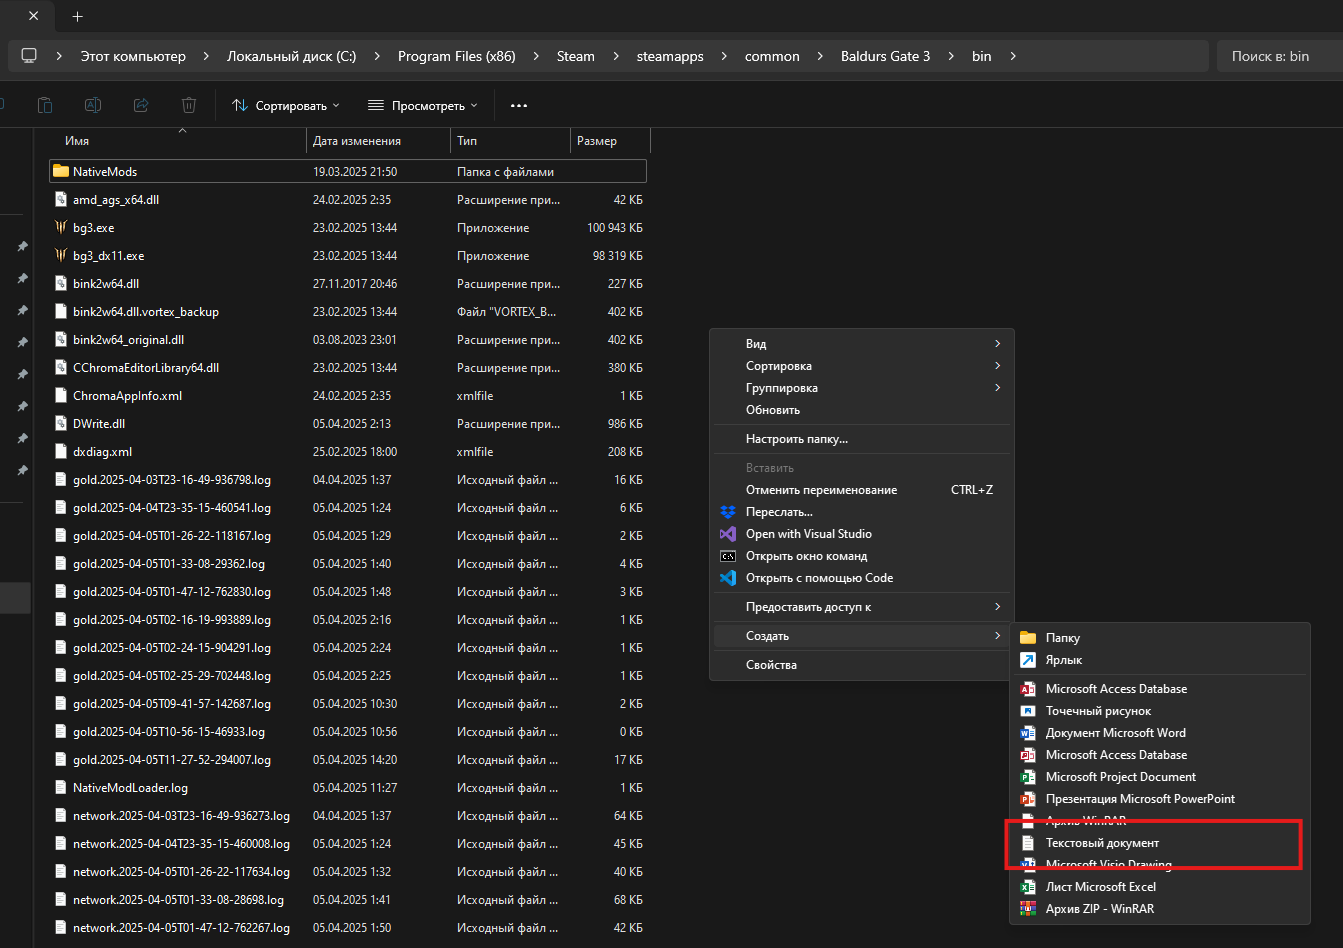The image size is (1343, 948).
Task: Expand the chevron after Program Files (x86)
Action: pyautogui.click(x=536, y=56)
